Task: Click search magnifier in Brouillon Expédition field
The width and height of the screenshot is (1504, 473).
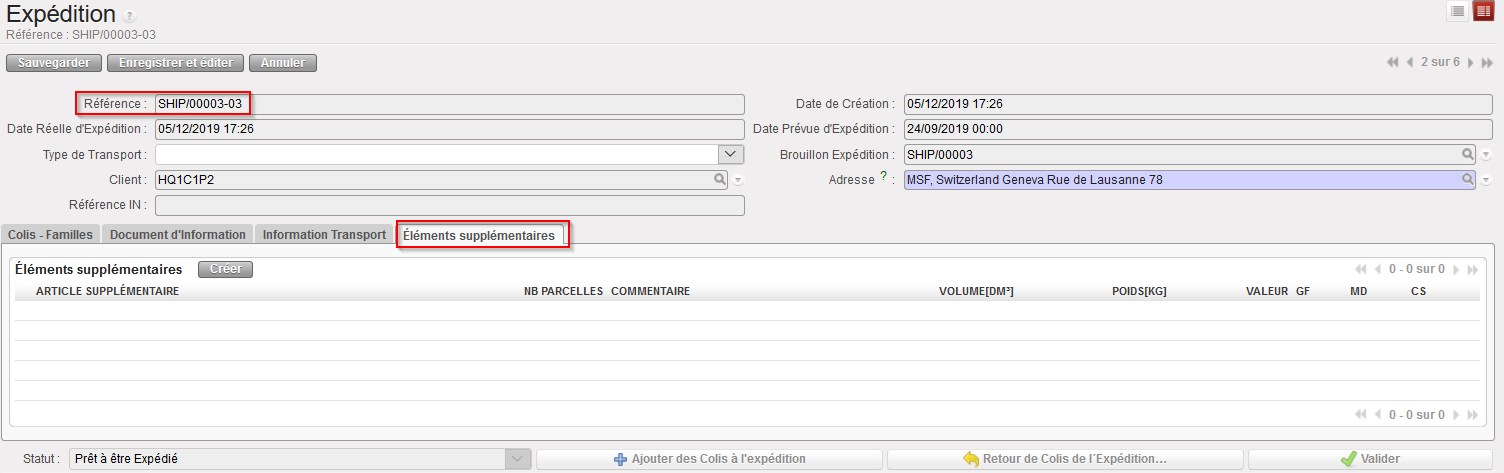Action: coord(1468,154)
